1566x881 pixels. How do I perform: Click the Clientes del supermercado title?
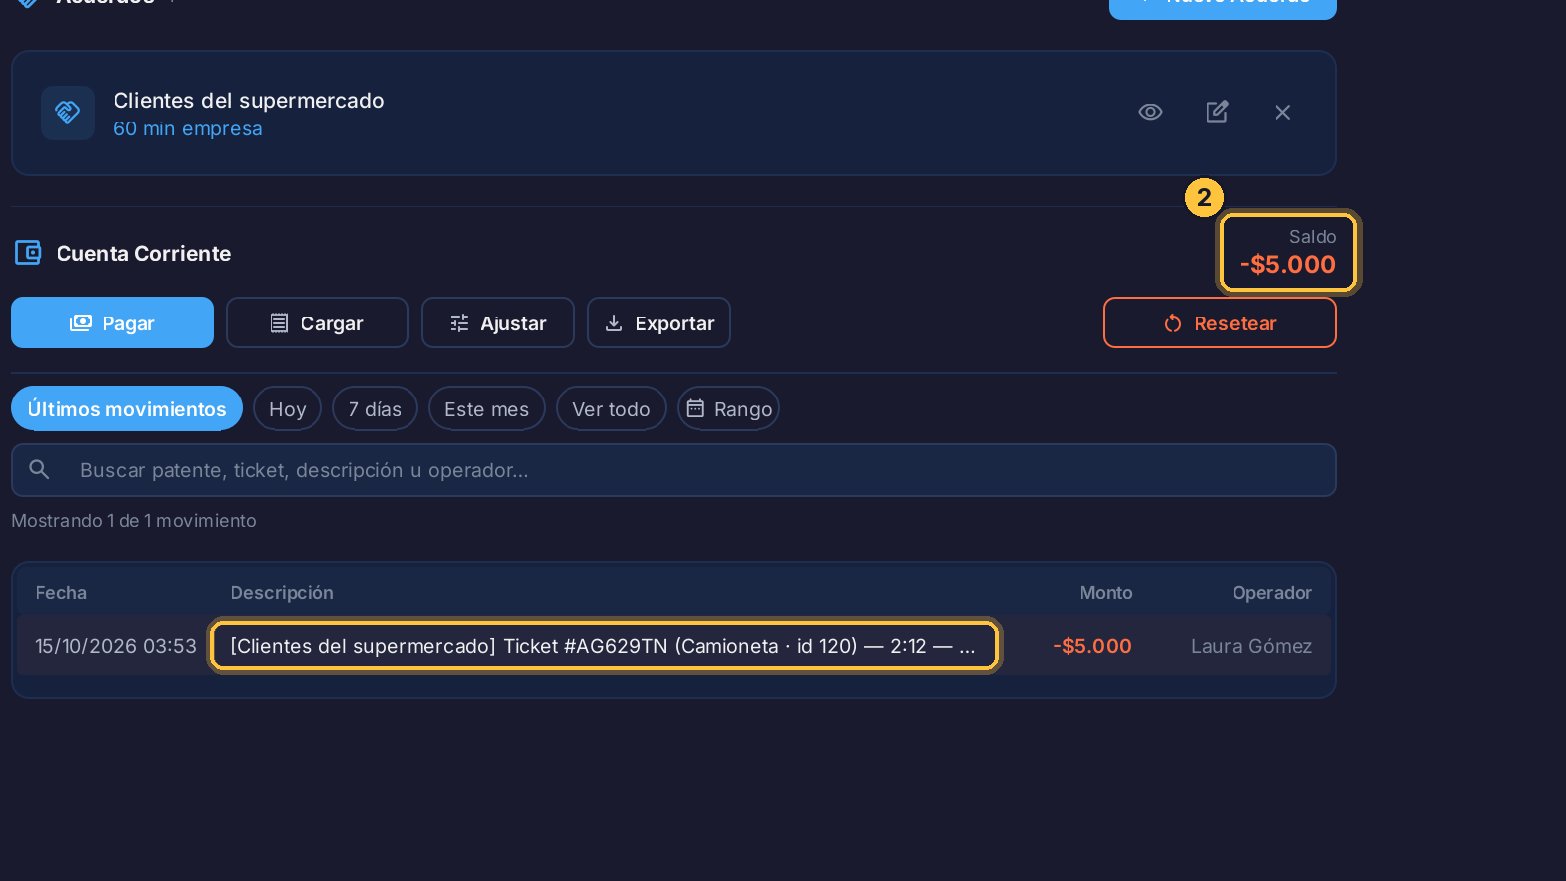click(x=249, y=100)
